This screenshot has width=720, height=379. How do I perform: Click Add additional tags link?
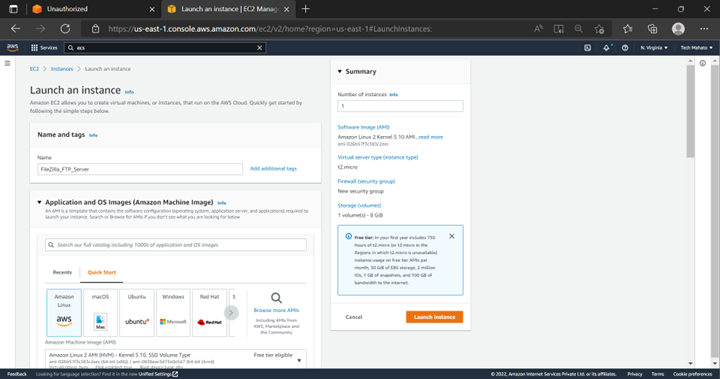(x=273, y=169)
